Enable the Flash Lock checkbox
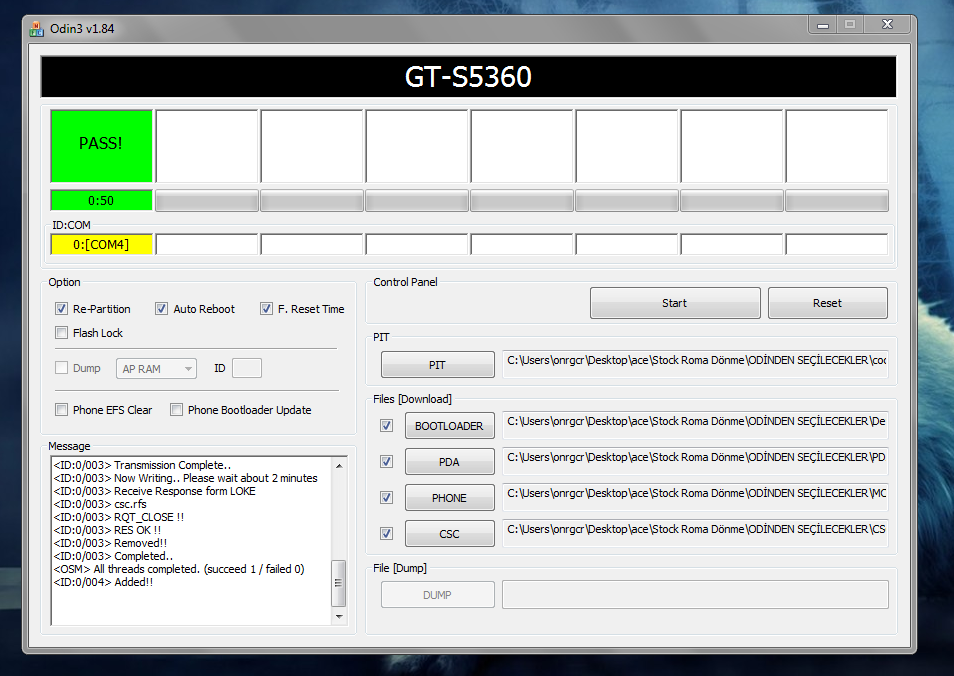Image resolution: width=954 pixels, height=676 pixels. click(x=61, y=332)
